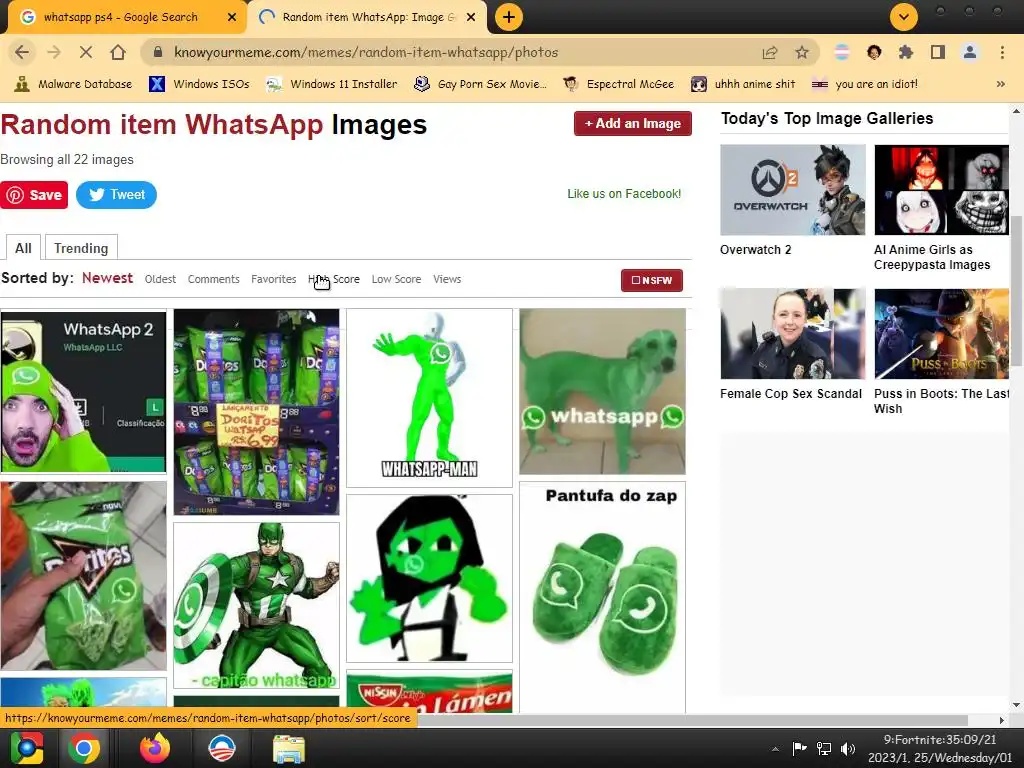
Task: Share this page via share icon
Action: [770, 52]
